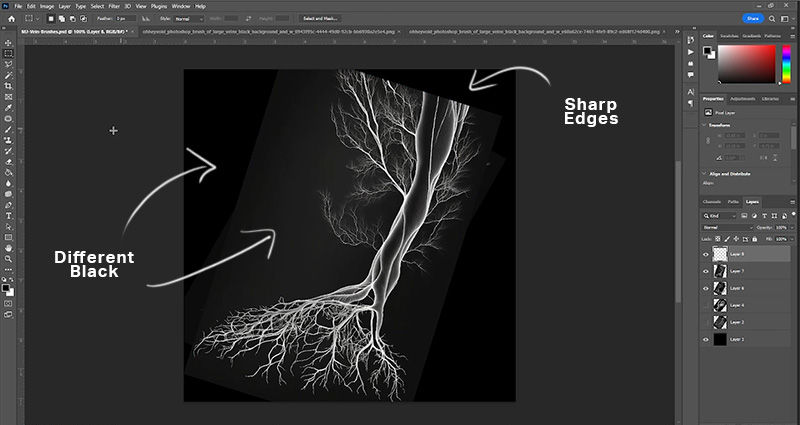The image size is (800, 425).
Task: Hide Layer 7 with its eye icon
Action: (706, 271)
